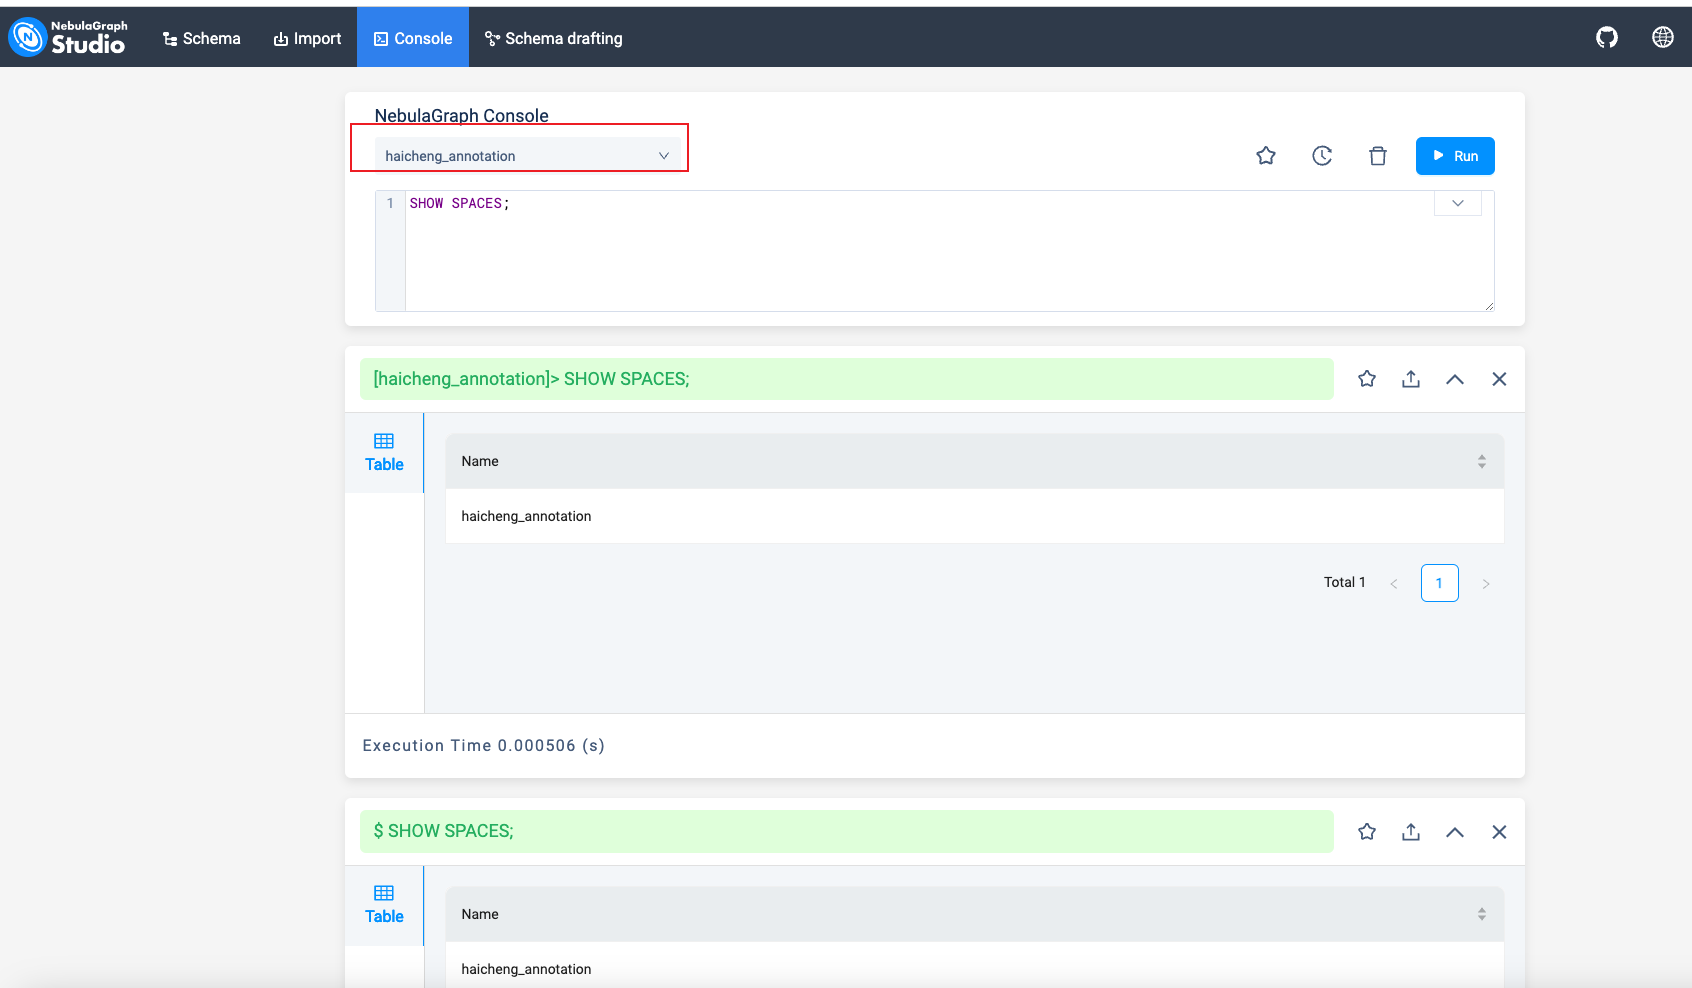Export the [haicheng_annotation]> SHOW SPACES result
The width and height of the screenshot is (1692, 988).
coord(1411,379)
